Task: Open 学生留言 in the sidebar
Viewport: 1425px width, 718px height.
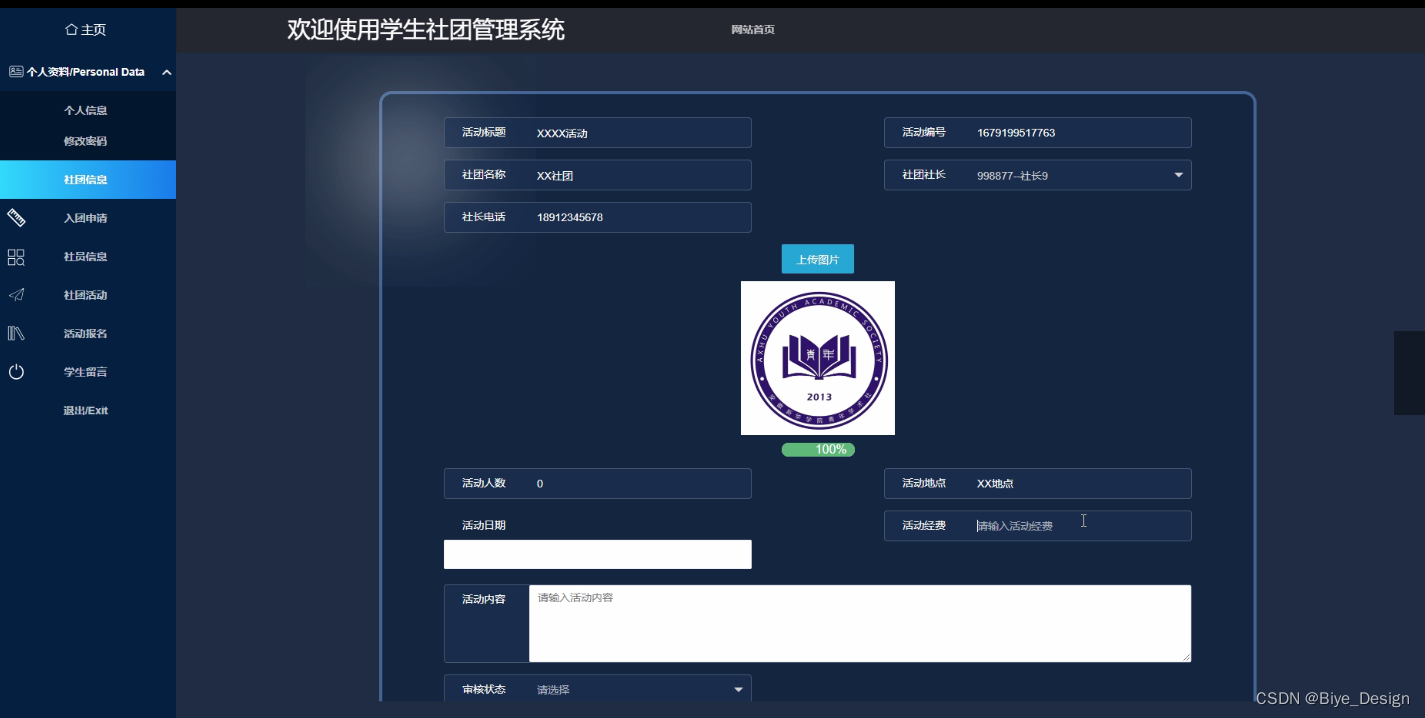Action: click(88, 372)
